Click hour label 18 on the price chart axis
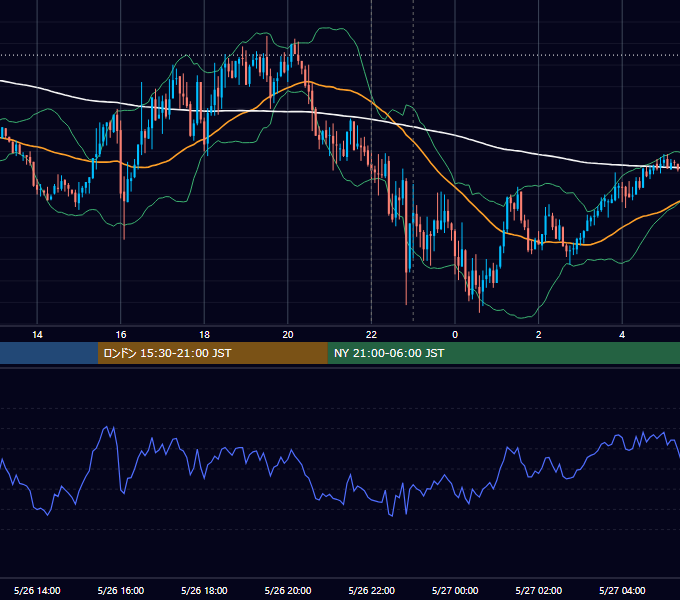This screenshot has height=600, width=680. [204, 335]
